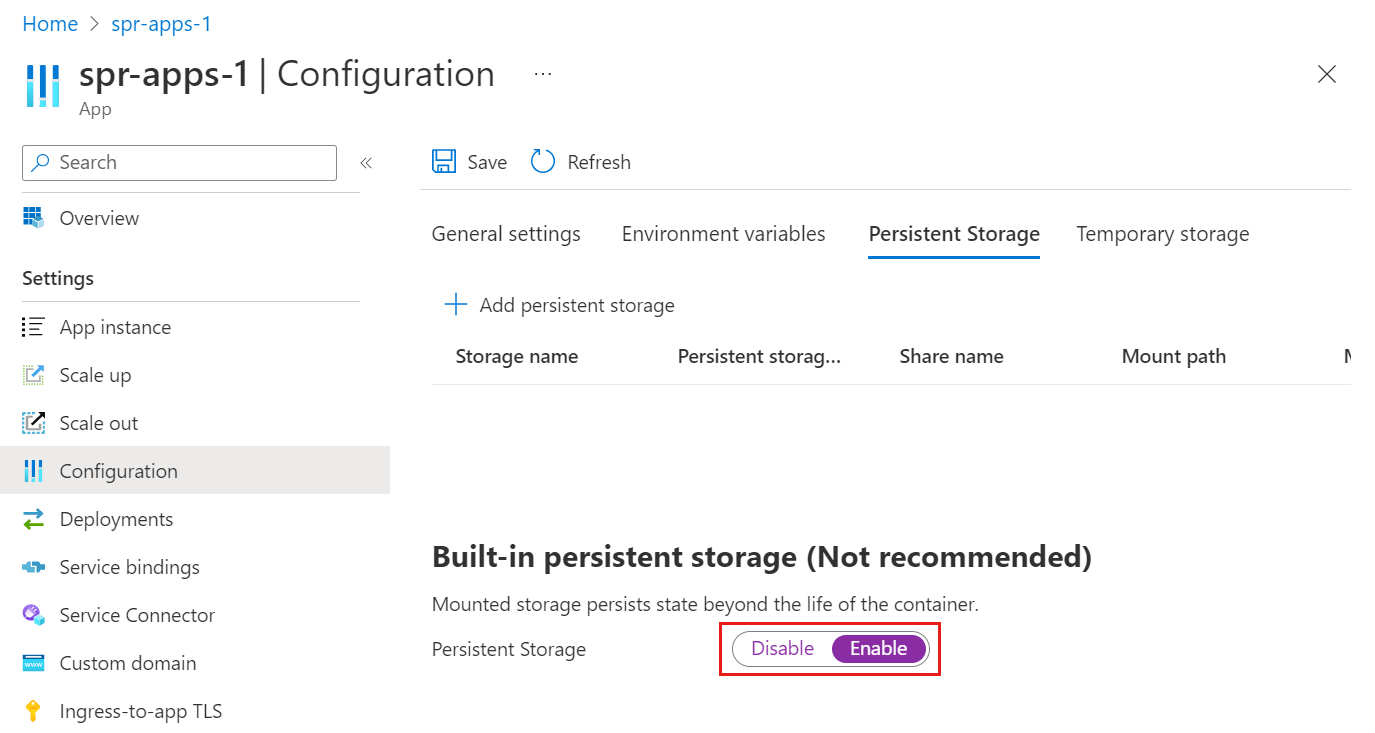Open the Service Connector page
1375x733 pixels.
tap(136, 614)
